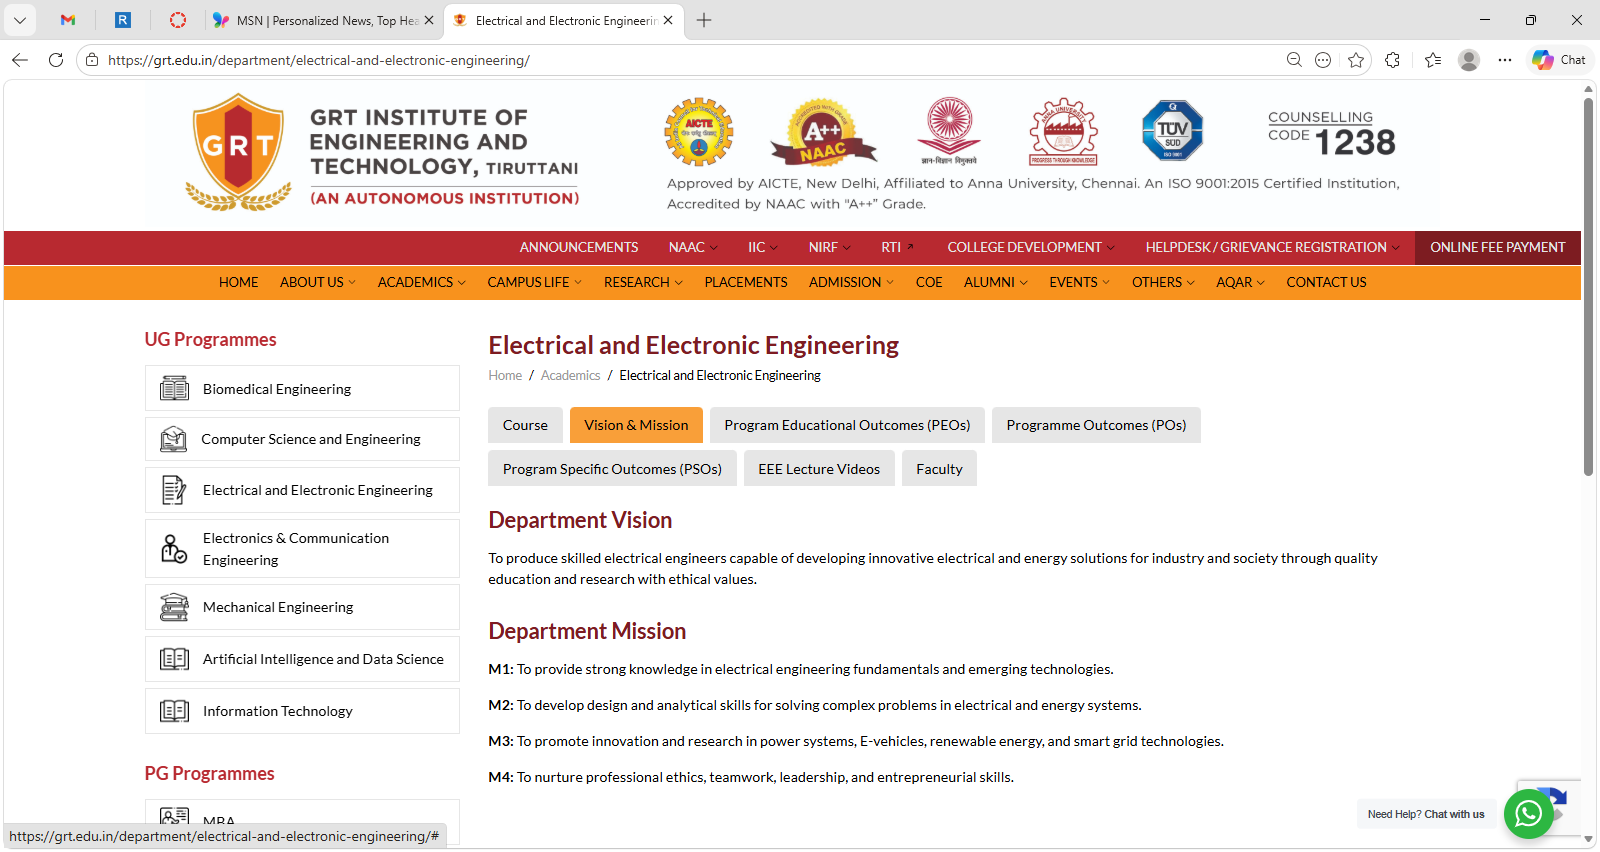Switch to the Faculty tab
This screenshot has width=1600, height=852.
pyautogui.click(x=939, y=469)
